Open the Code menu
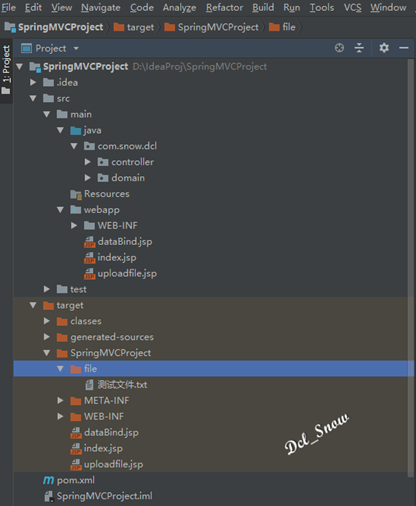Viewport: 416px width, 506px height. pyautogui.click(x=142, y=7)
